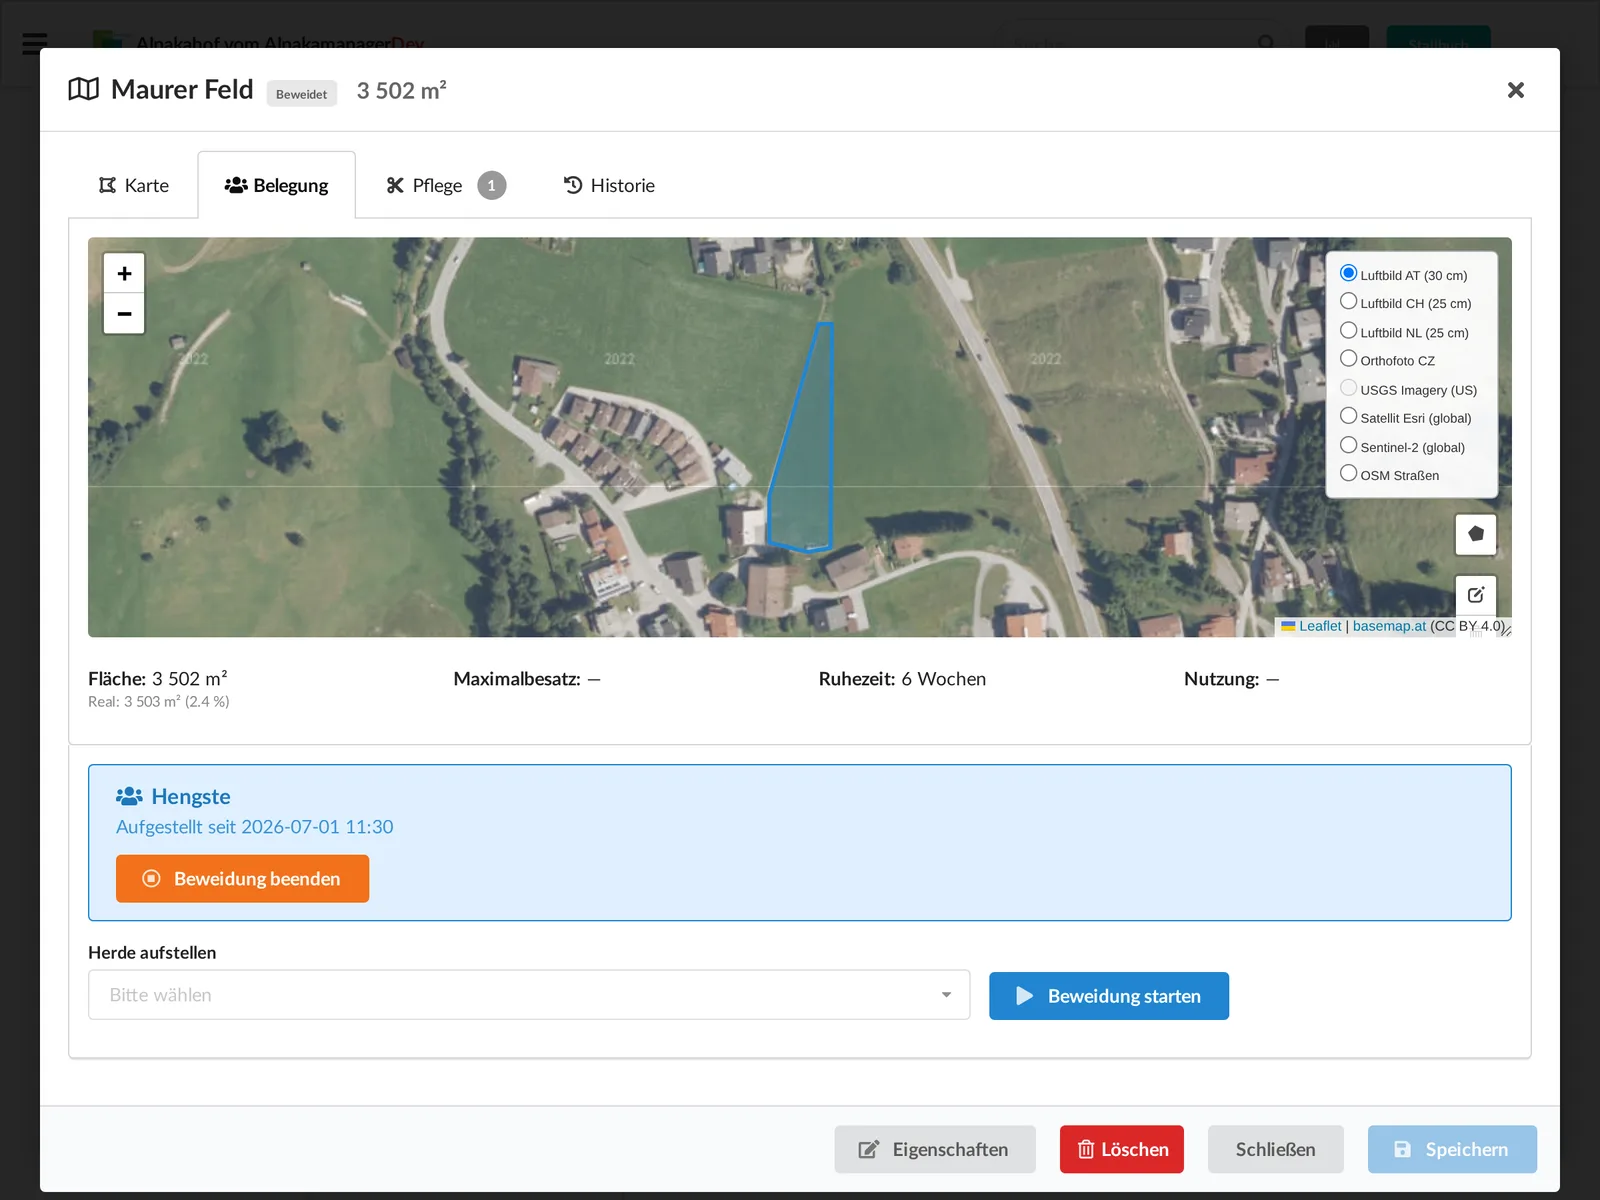Switch to the Karte tab
This screenshot has width=1600, height=1200.
(x=134, y=185)
